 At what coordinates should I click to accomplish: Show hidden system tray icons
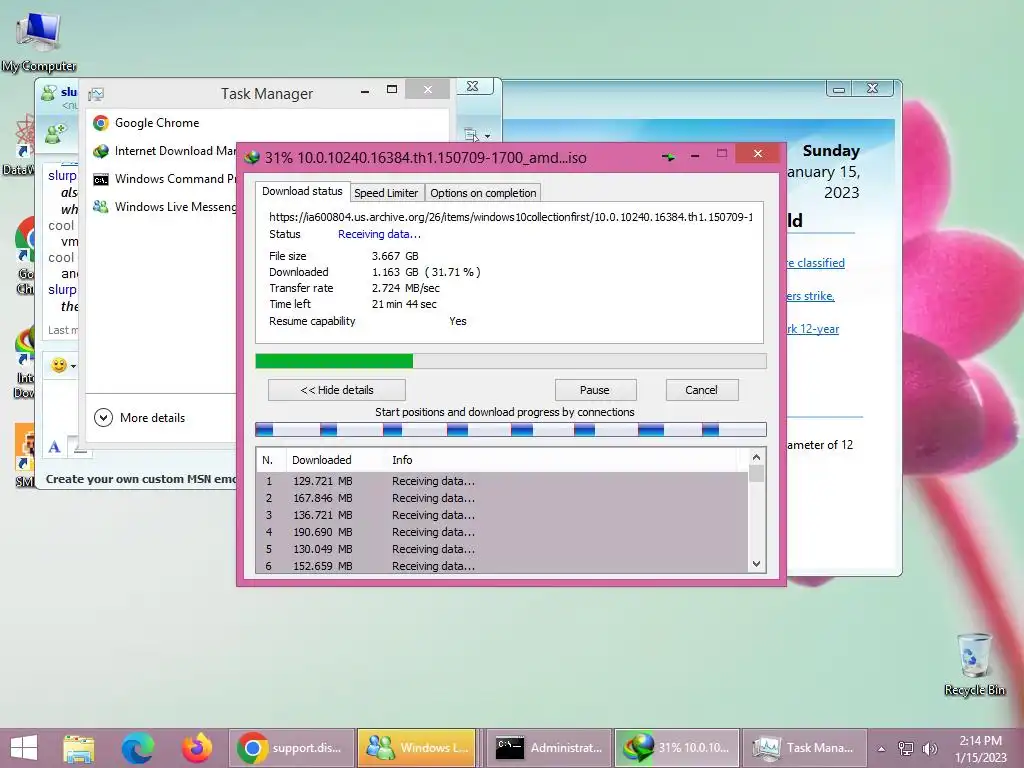pyautogui.click(x=882, y=749)
